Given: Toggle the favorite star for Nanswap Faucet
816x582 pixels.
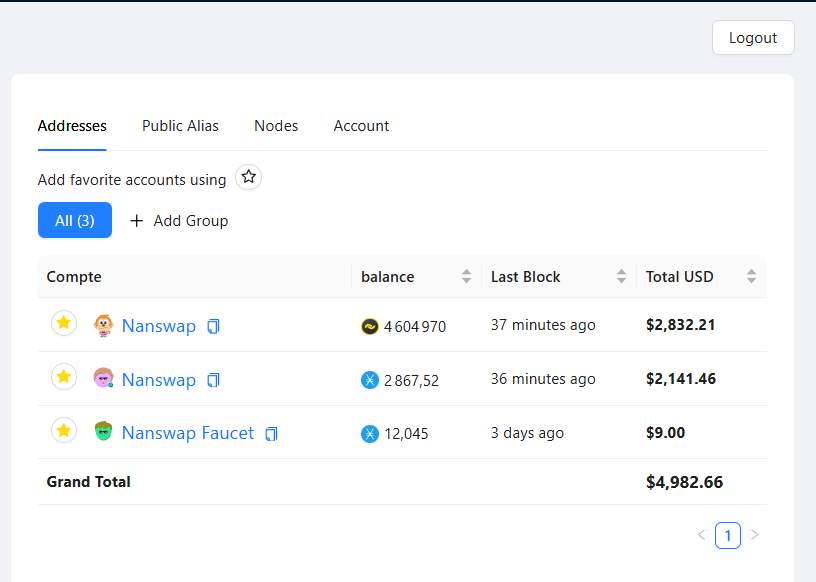Looking at the screenshot, I should click(x=63, y=432).
